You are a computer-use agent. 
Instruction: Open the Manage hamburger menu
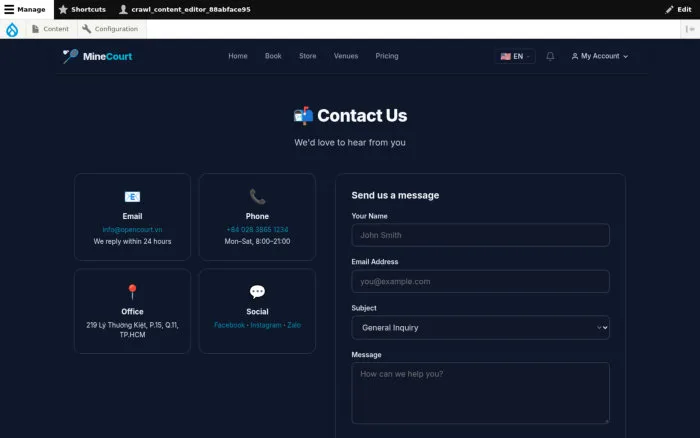25,9
